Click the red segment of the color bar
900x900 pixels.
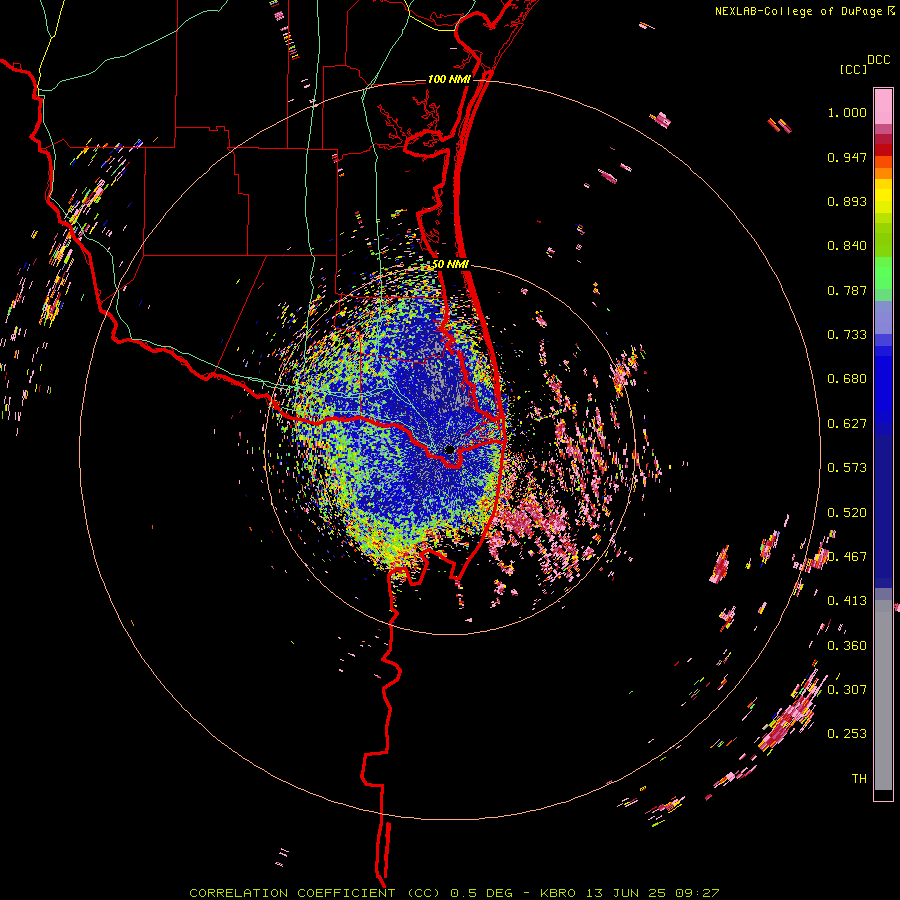pos(883,150)
